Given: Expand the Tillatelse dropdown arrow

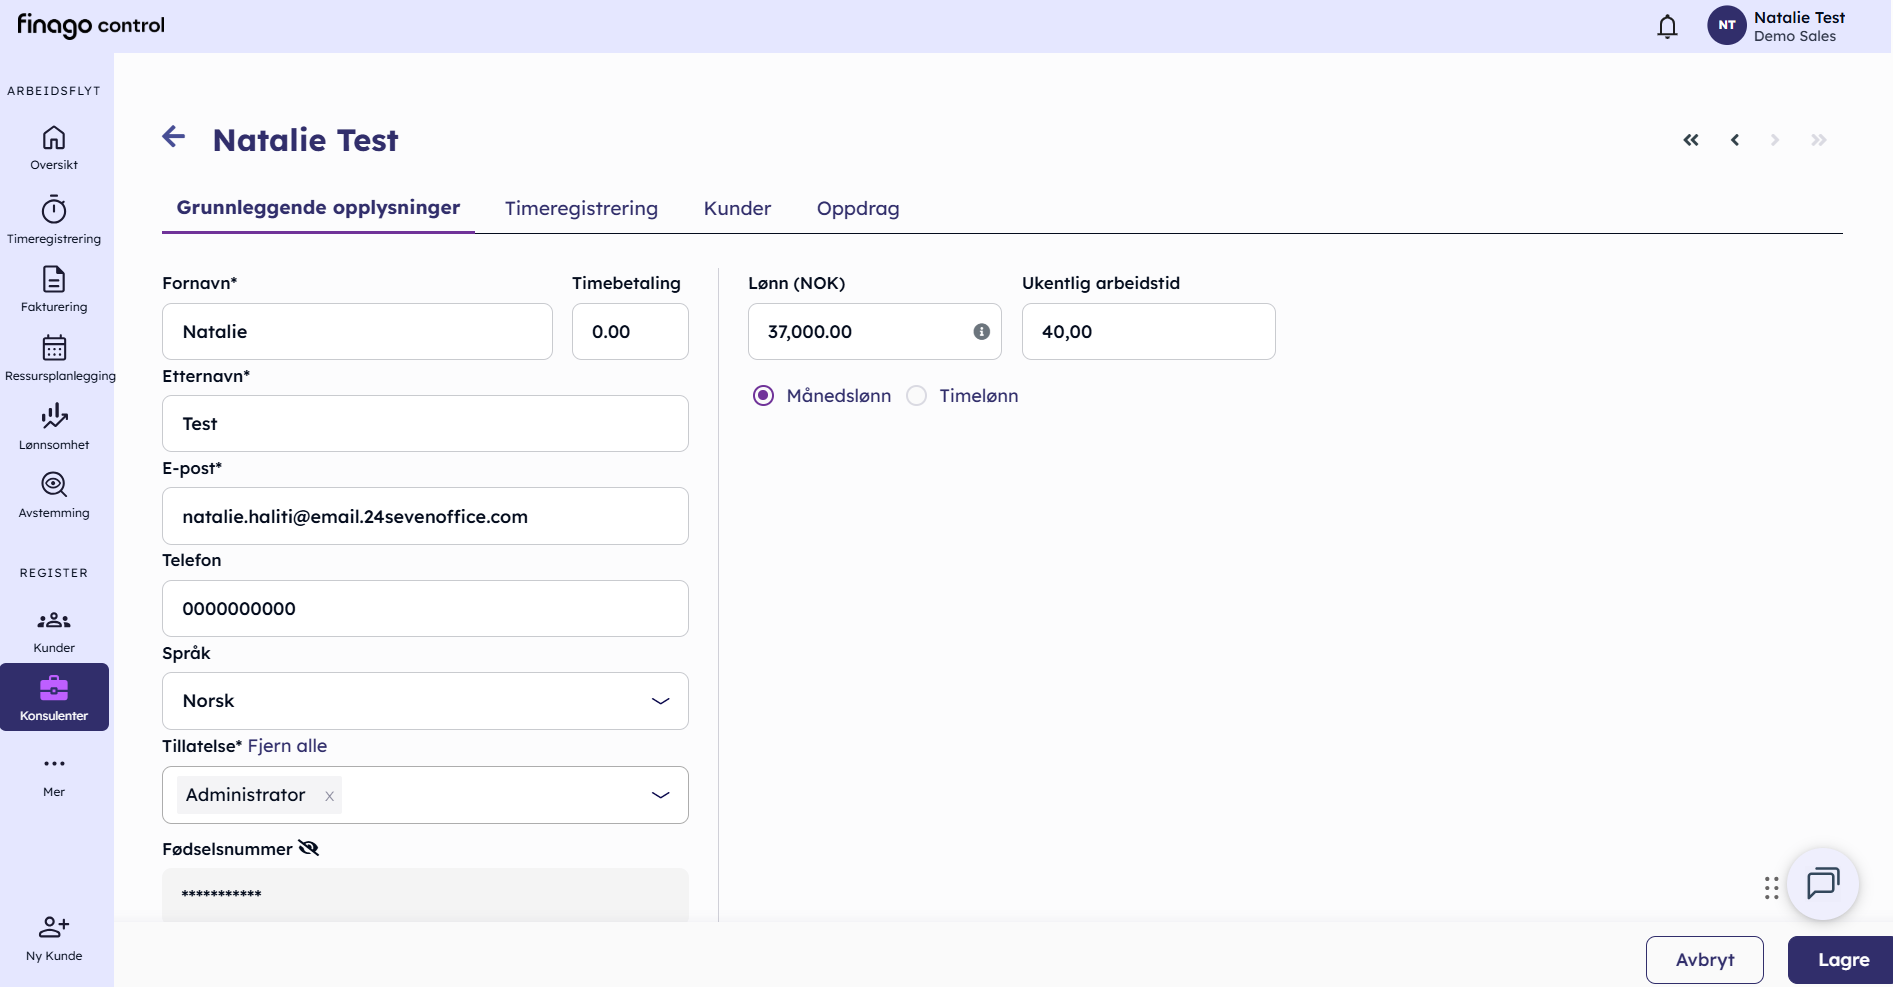Looking at the screenshot, I should tap(660, 795).
